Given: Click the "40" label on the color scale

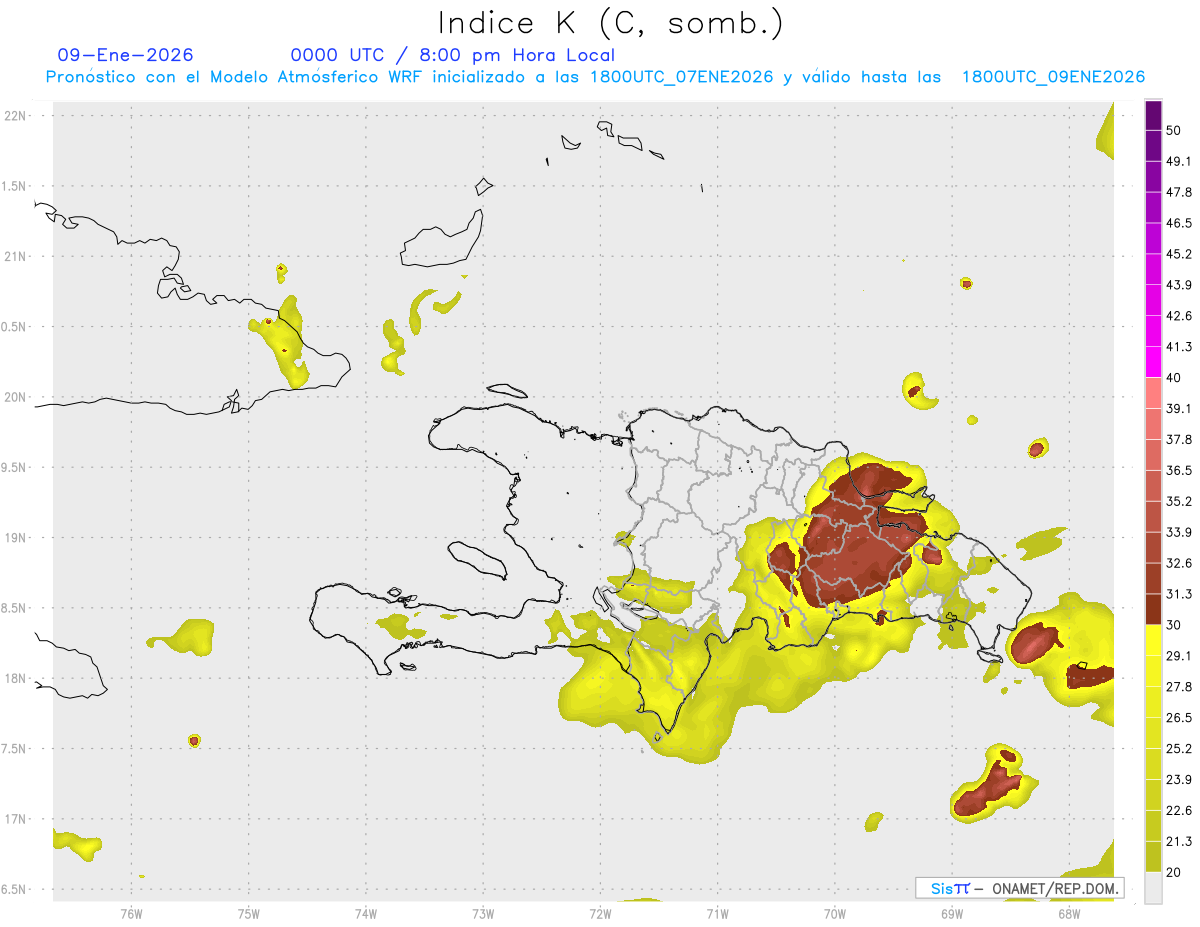Looking at the screenshot, I should pyautogui.click(x=1174, y=377).
